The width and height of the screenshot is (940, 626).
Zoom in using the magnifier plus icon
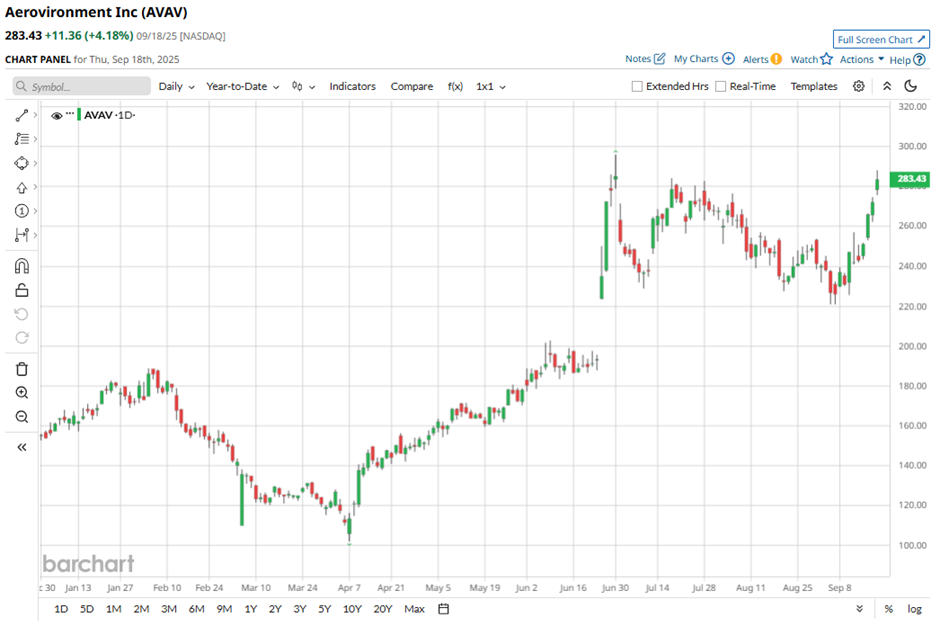(x=21, y=393)
